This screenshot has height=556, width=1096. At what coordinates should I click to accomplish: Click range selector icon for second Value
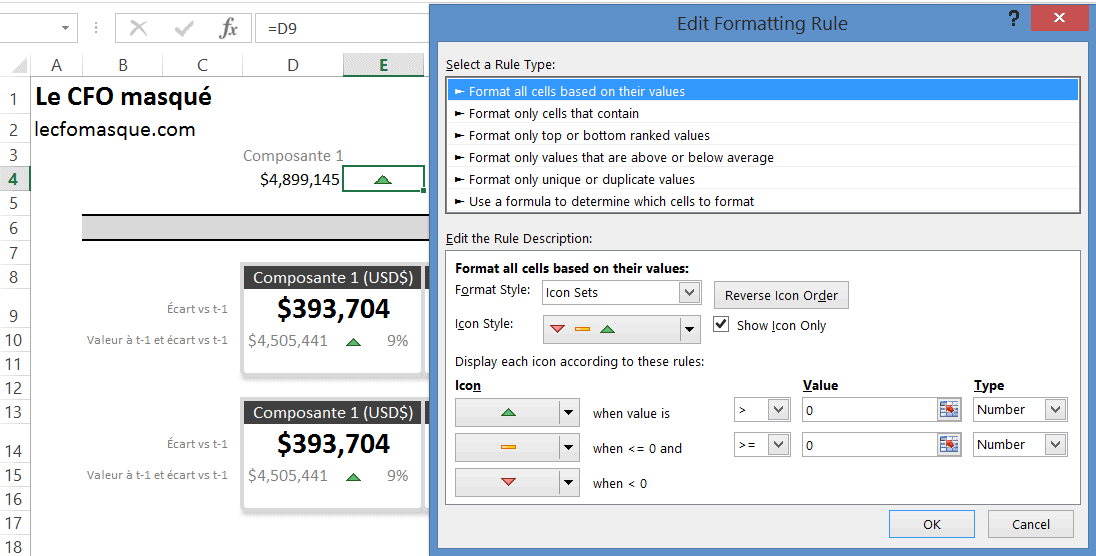pos(949,445)
